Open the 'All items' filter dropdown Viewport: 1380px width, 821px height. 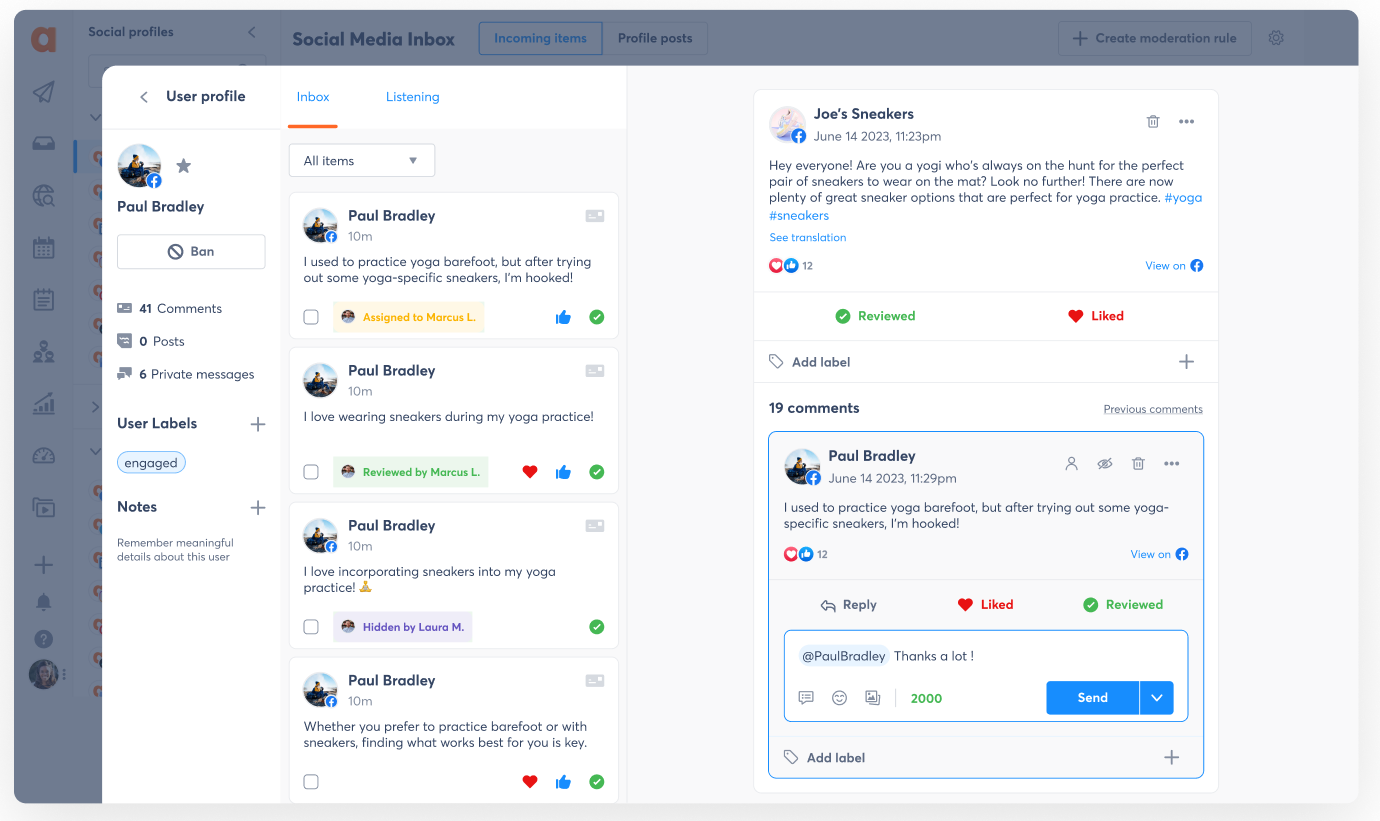point(361,161)
